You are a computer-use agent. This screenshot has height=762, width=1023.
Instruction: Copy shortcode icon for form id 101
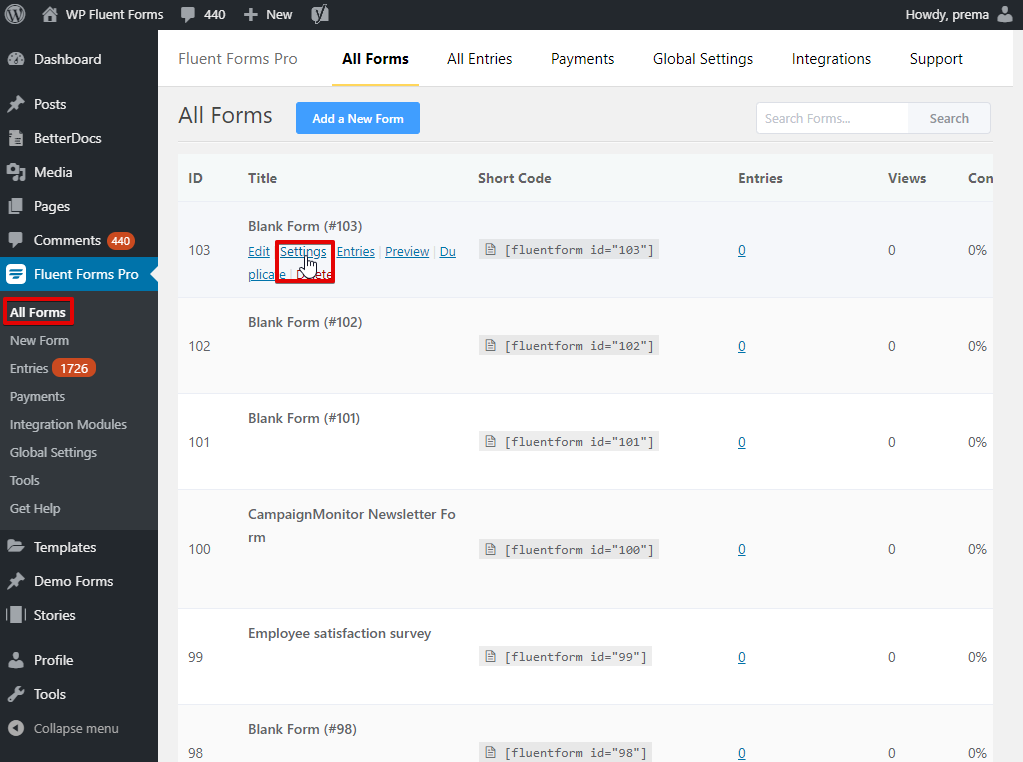pos(491,442)
